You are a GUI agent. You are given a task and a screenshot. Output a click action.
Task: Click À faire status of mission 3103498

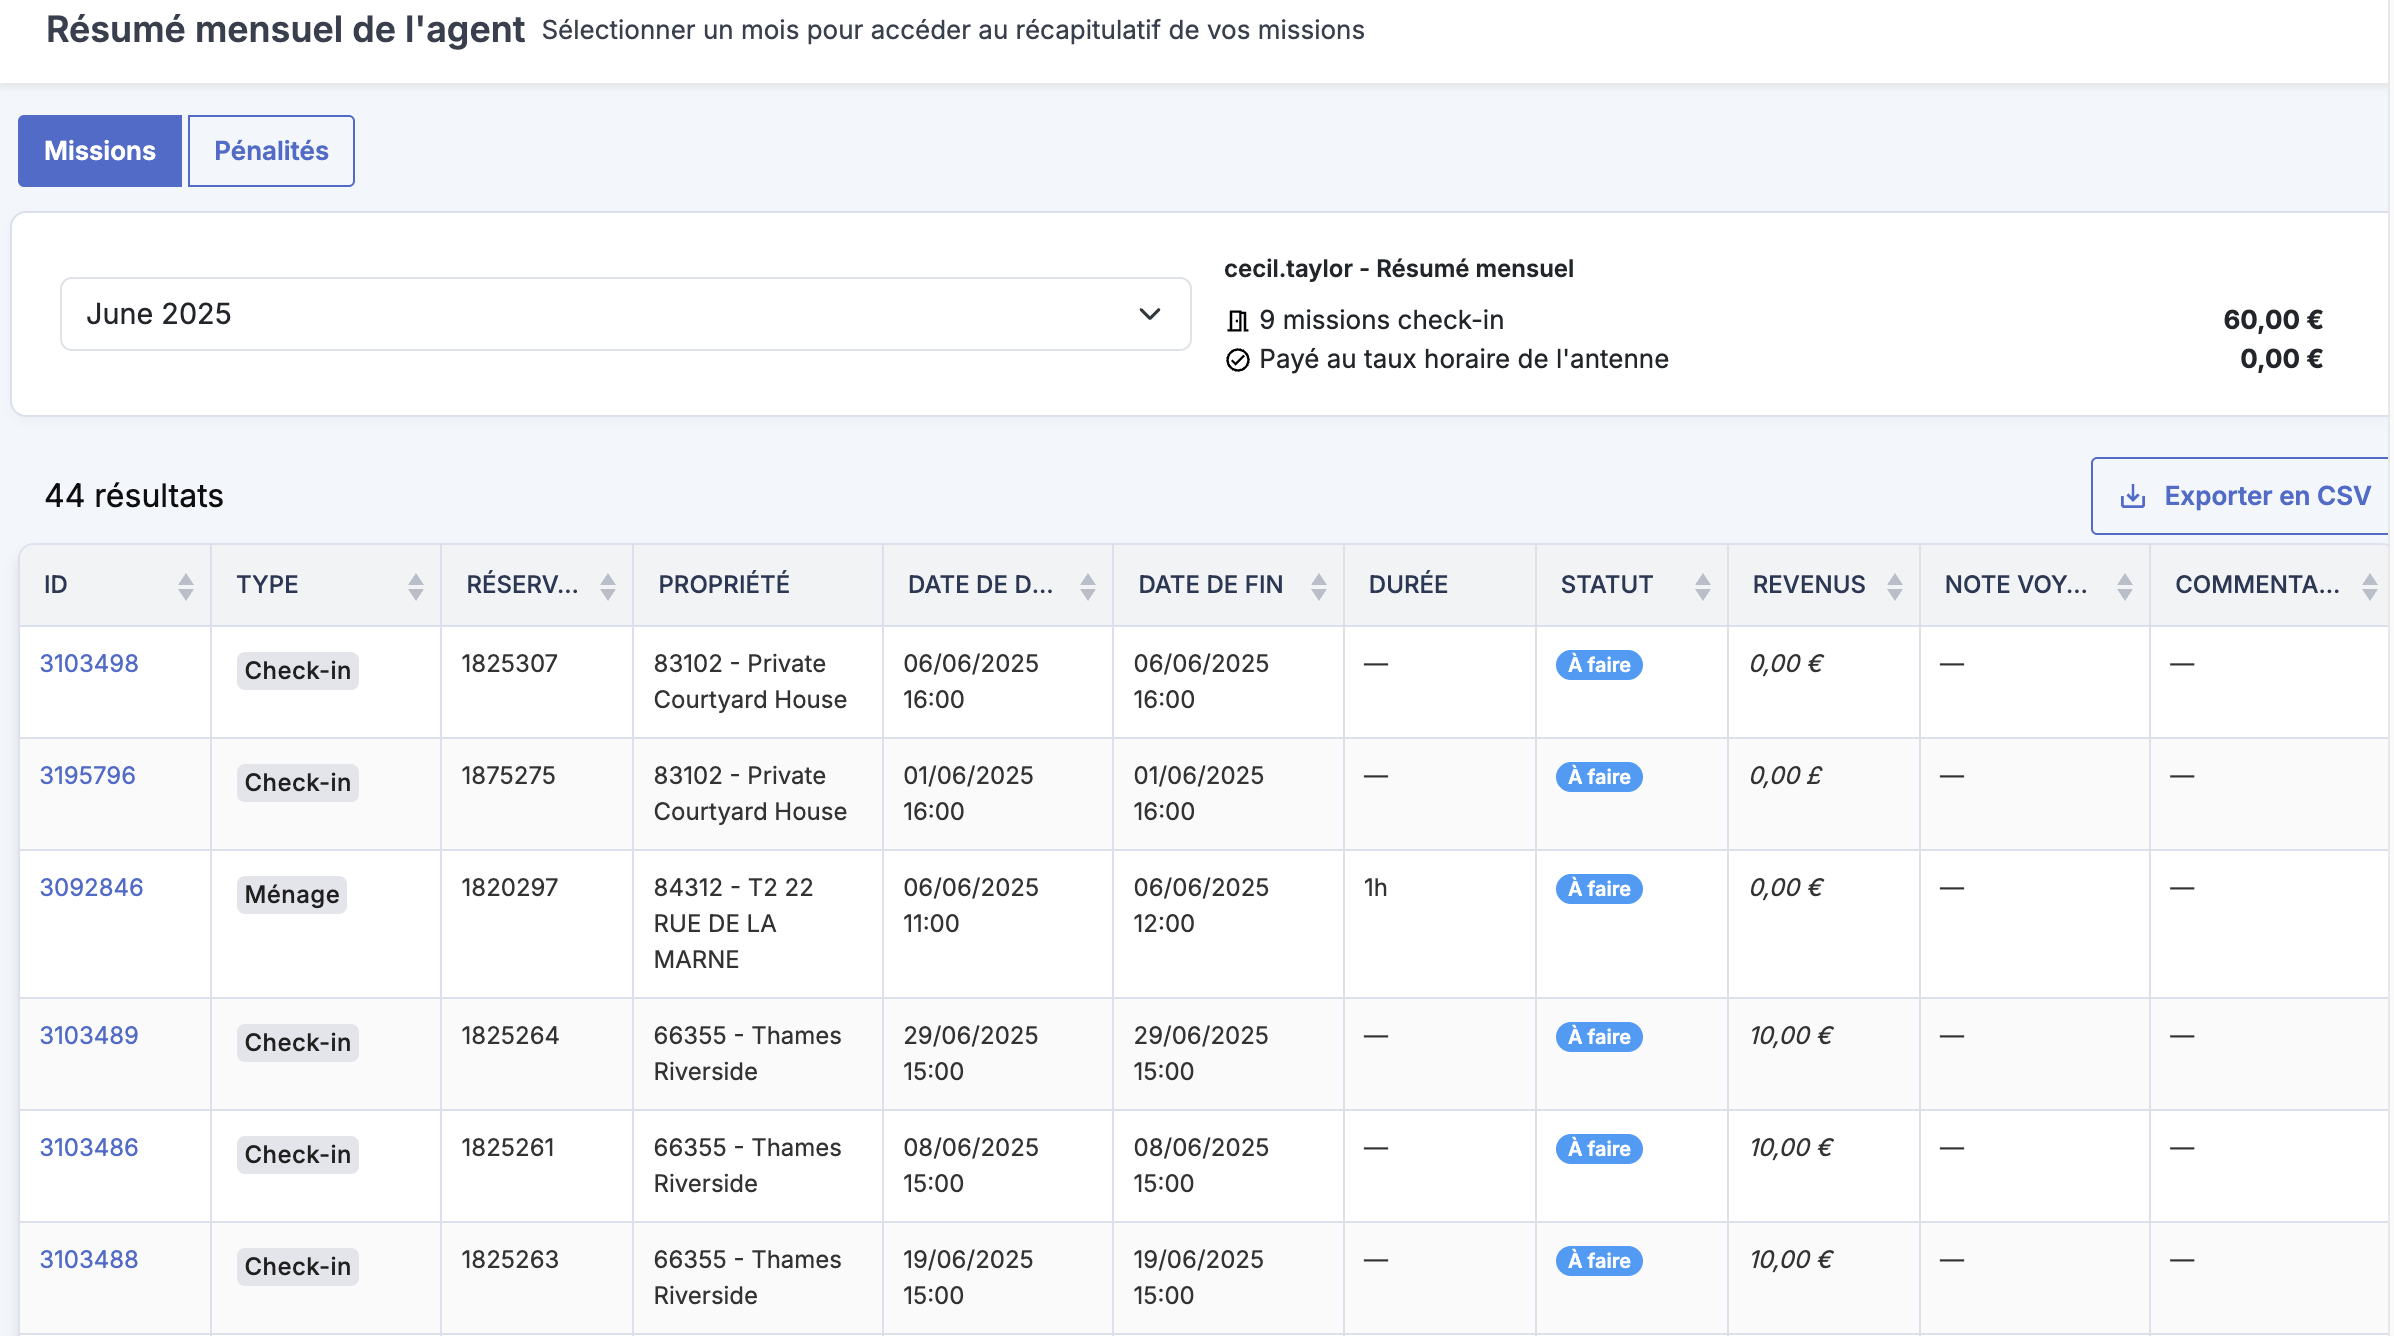[1599, 665]
